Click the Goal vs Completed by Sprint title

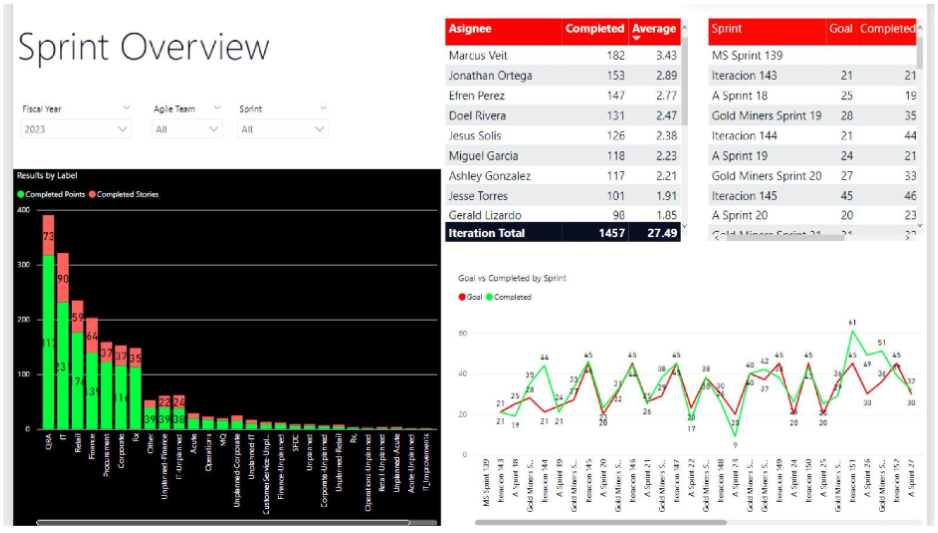pos(512,278)
